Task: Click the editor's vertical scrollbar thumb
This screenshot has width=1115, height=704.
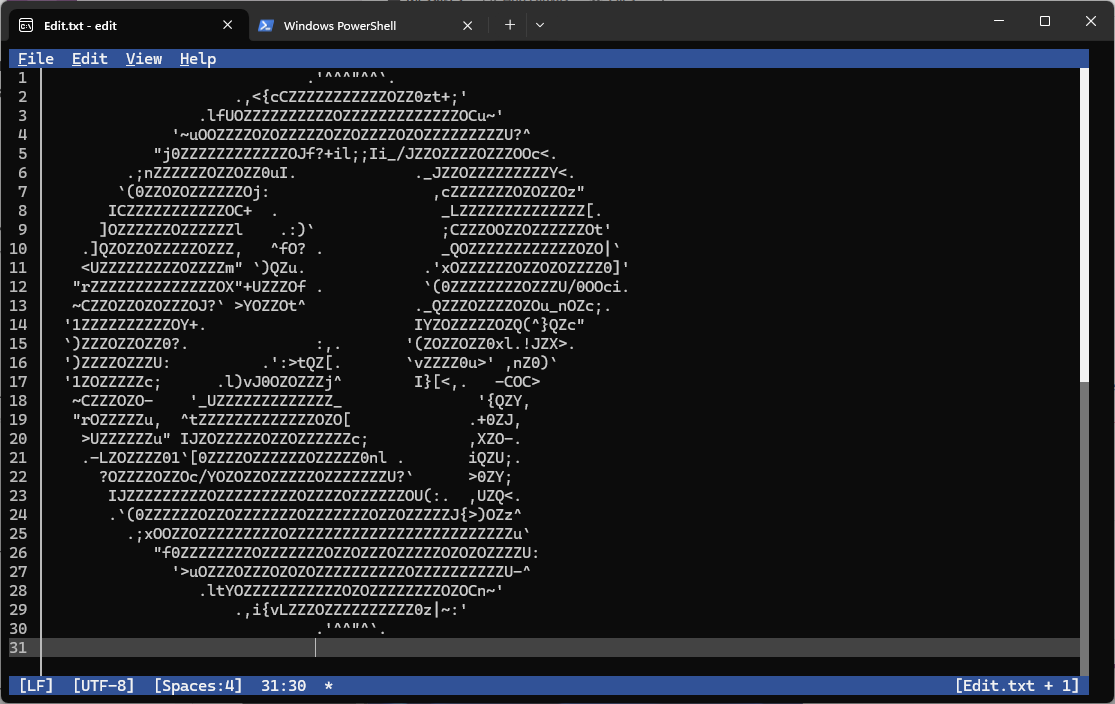Action: (1084, 225)
